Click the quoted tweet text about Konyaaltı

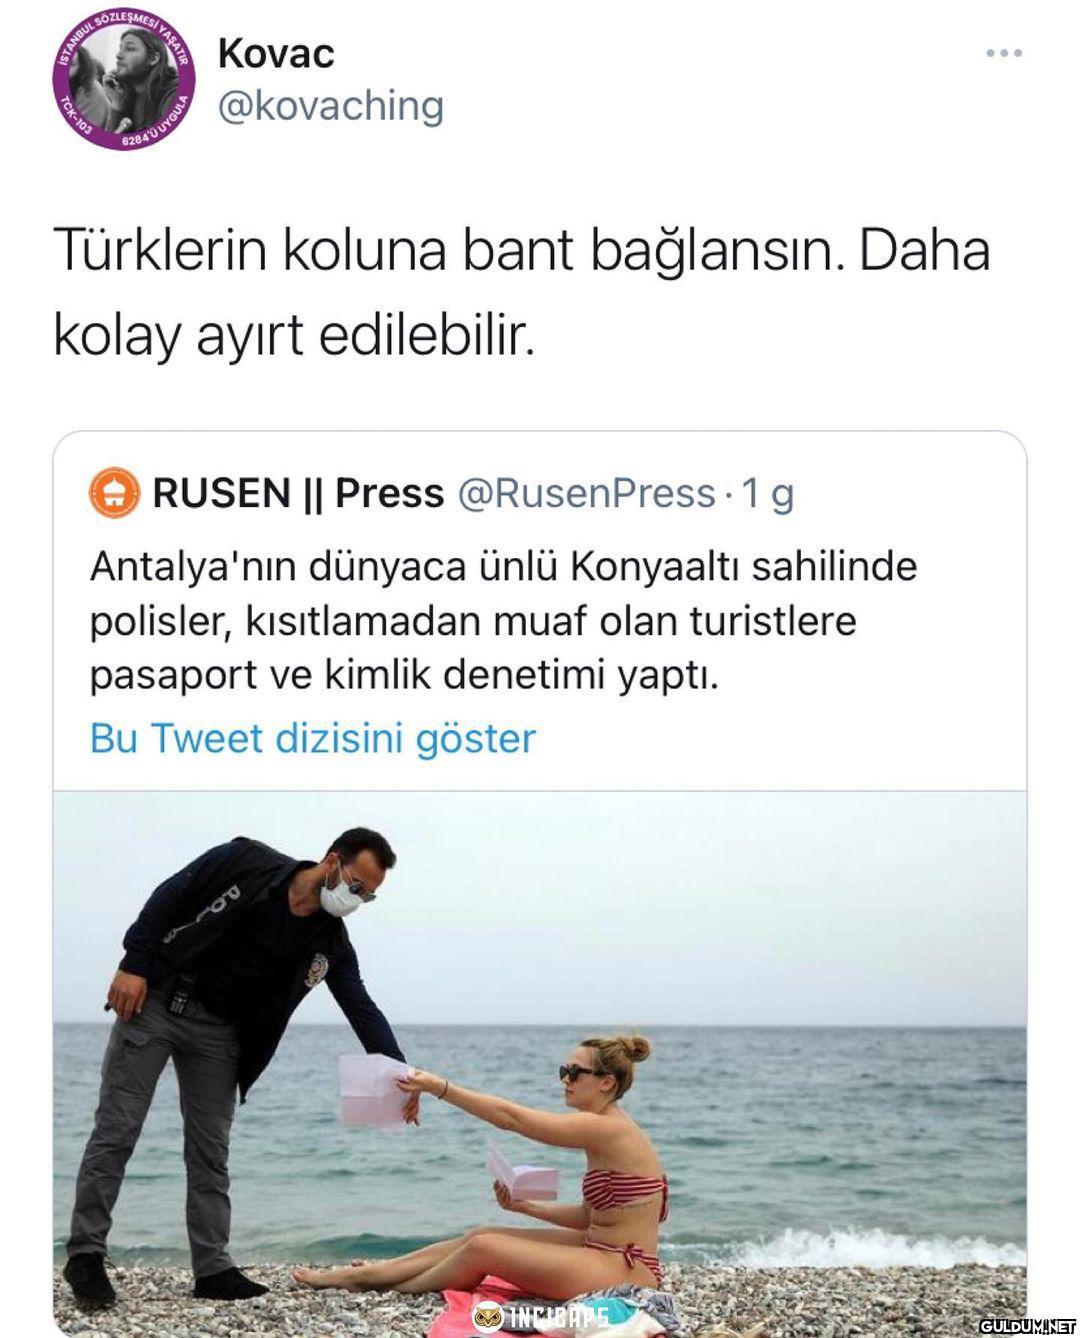pyautogui.click(x=503, y=621)
